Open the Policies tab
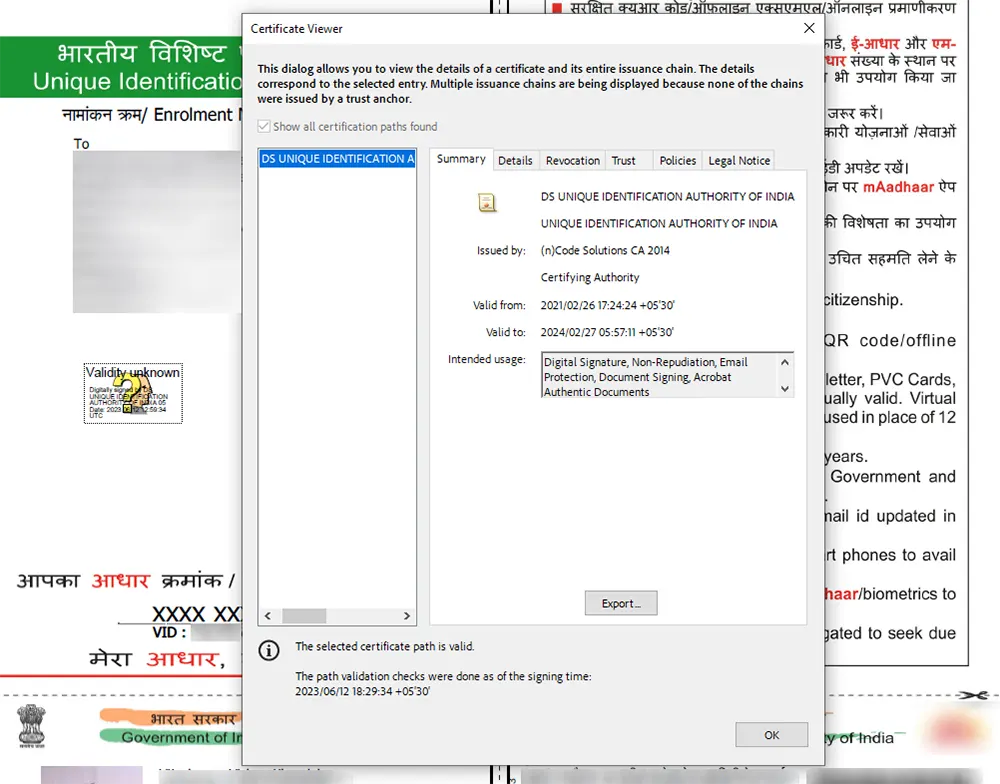Viewport: 1000px width, 784px height. [677, 161]
